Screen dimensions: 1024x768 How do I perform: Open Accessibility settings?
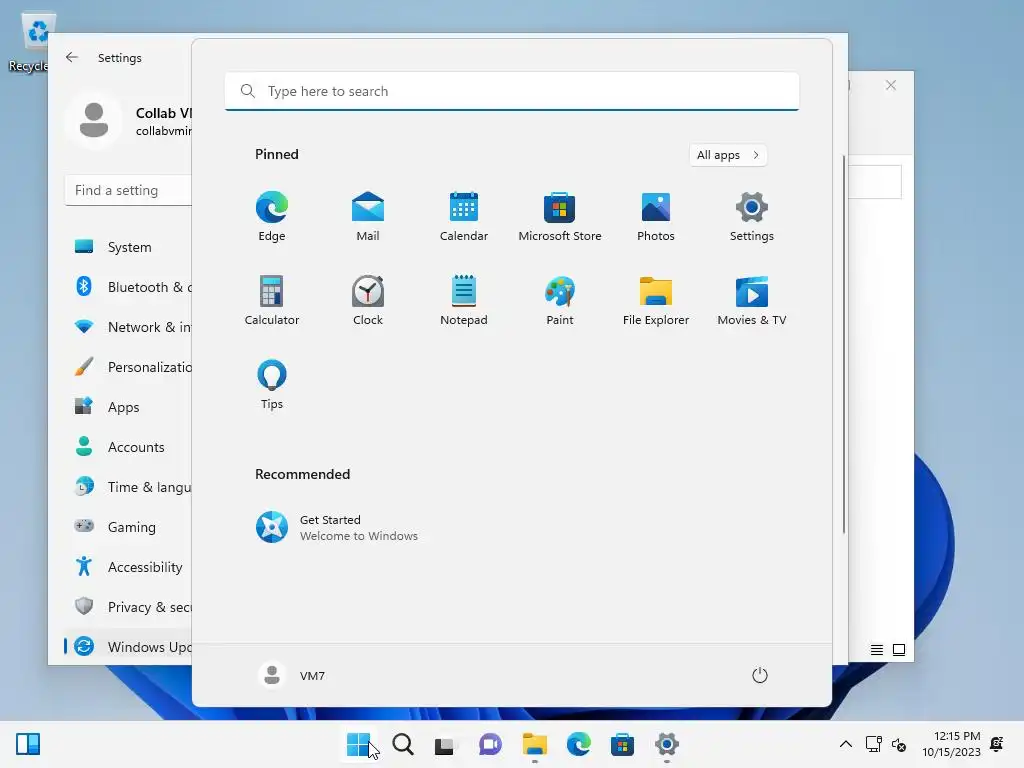pos(129,567)
